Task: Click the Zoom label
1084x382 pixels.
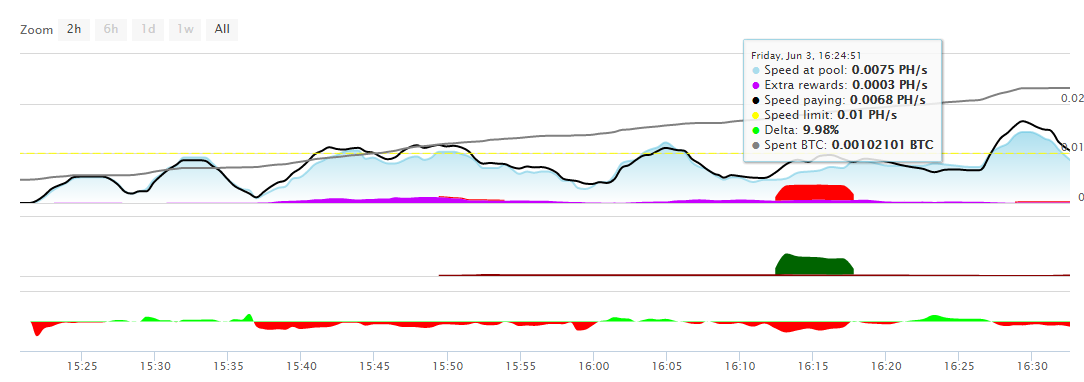Action: point(37,30)
